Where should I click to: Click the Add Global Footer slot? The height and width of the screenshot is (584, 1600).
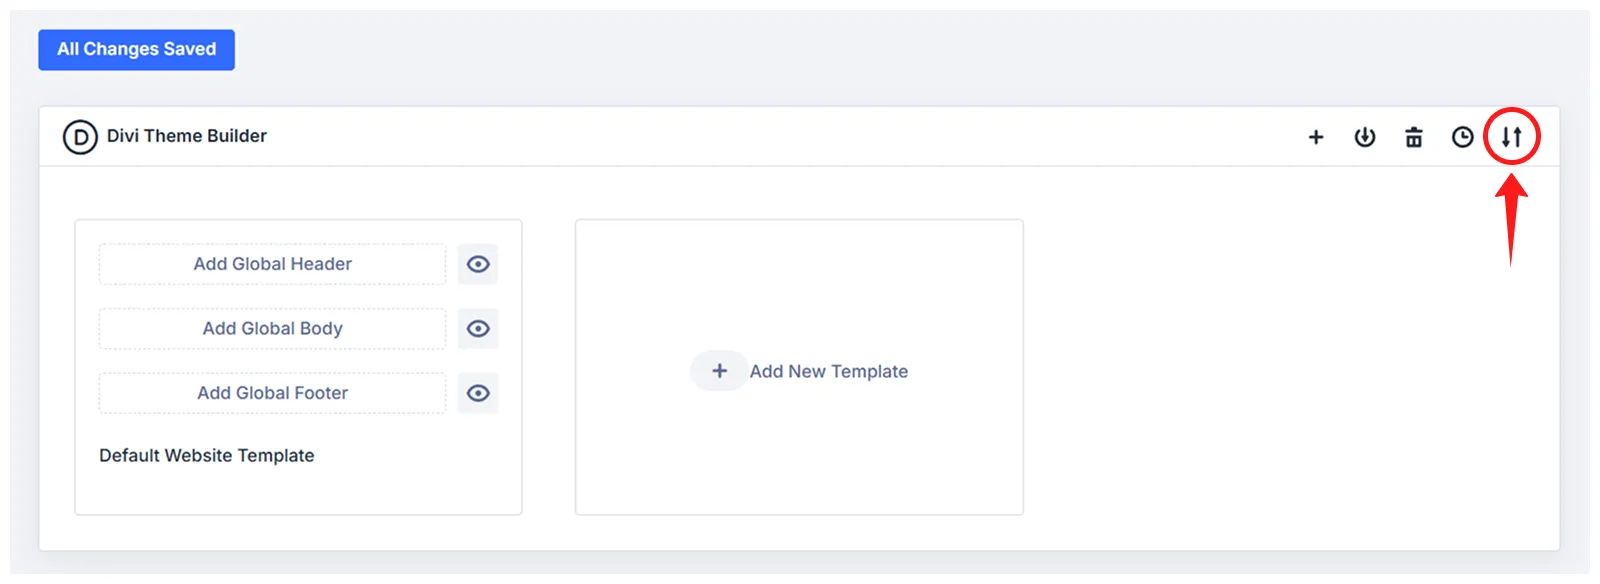[272, 393]
